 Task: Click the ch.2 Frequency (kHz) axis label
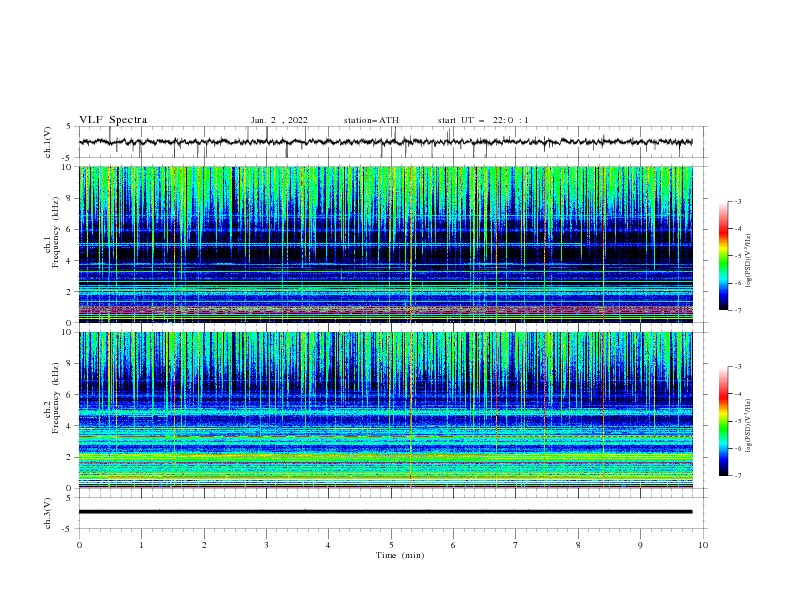coord(52,398)
